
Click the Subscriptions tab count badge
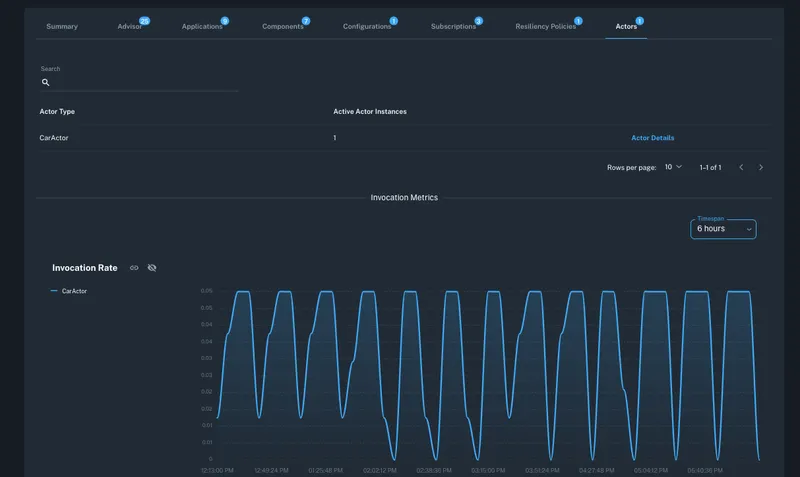pos(478,20)
